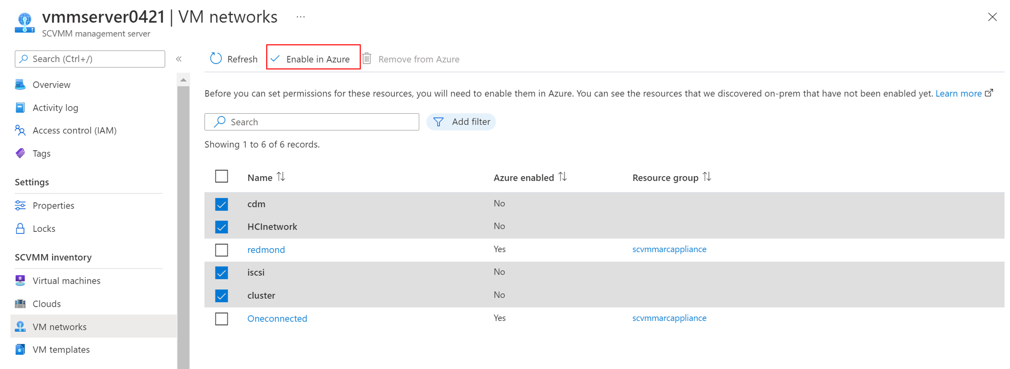Image resolution: width=1010 pixels, height=369 pixels.
Task: Click the iscsi network name
Action: click(256, 272)
